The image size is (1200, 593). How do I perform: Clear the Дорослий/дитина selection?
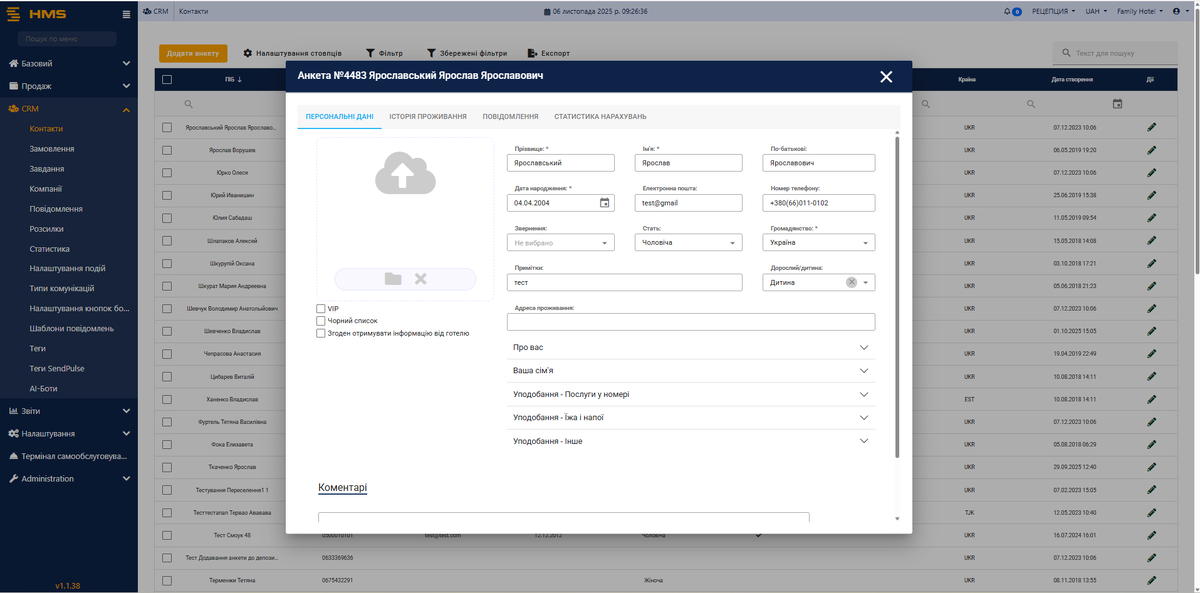point(851,283)
